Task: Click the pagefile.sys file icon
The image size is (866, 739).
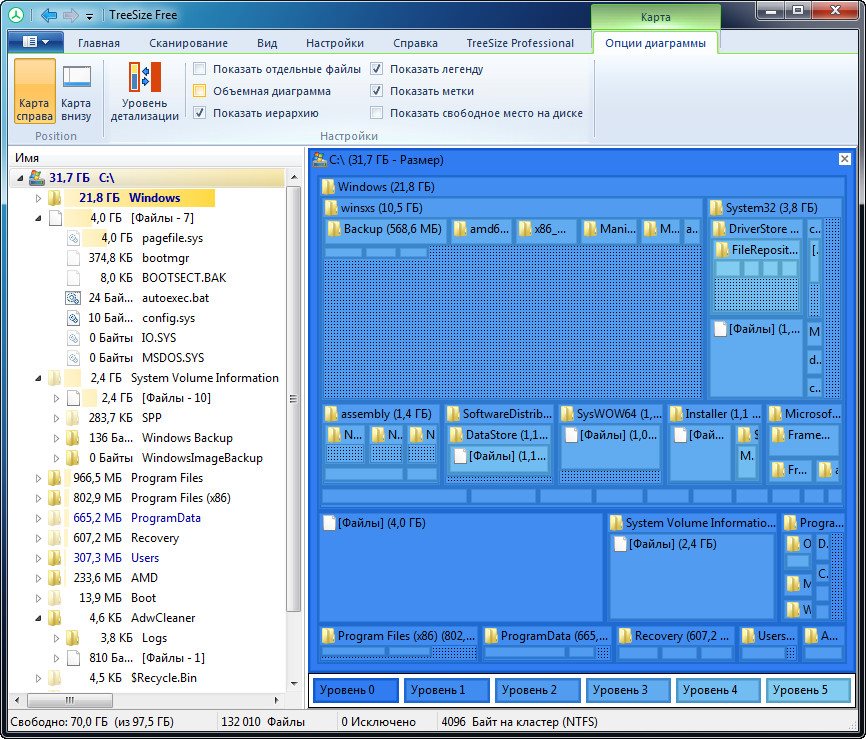Action: point(73,238)
